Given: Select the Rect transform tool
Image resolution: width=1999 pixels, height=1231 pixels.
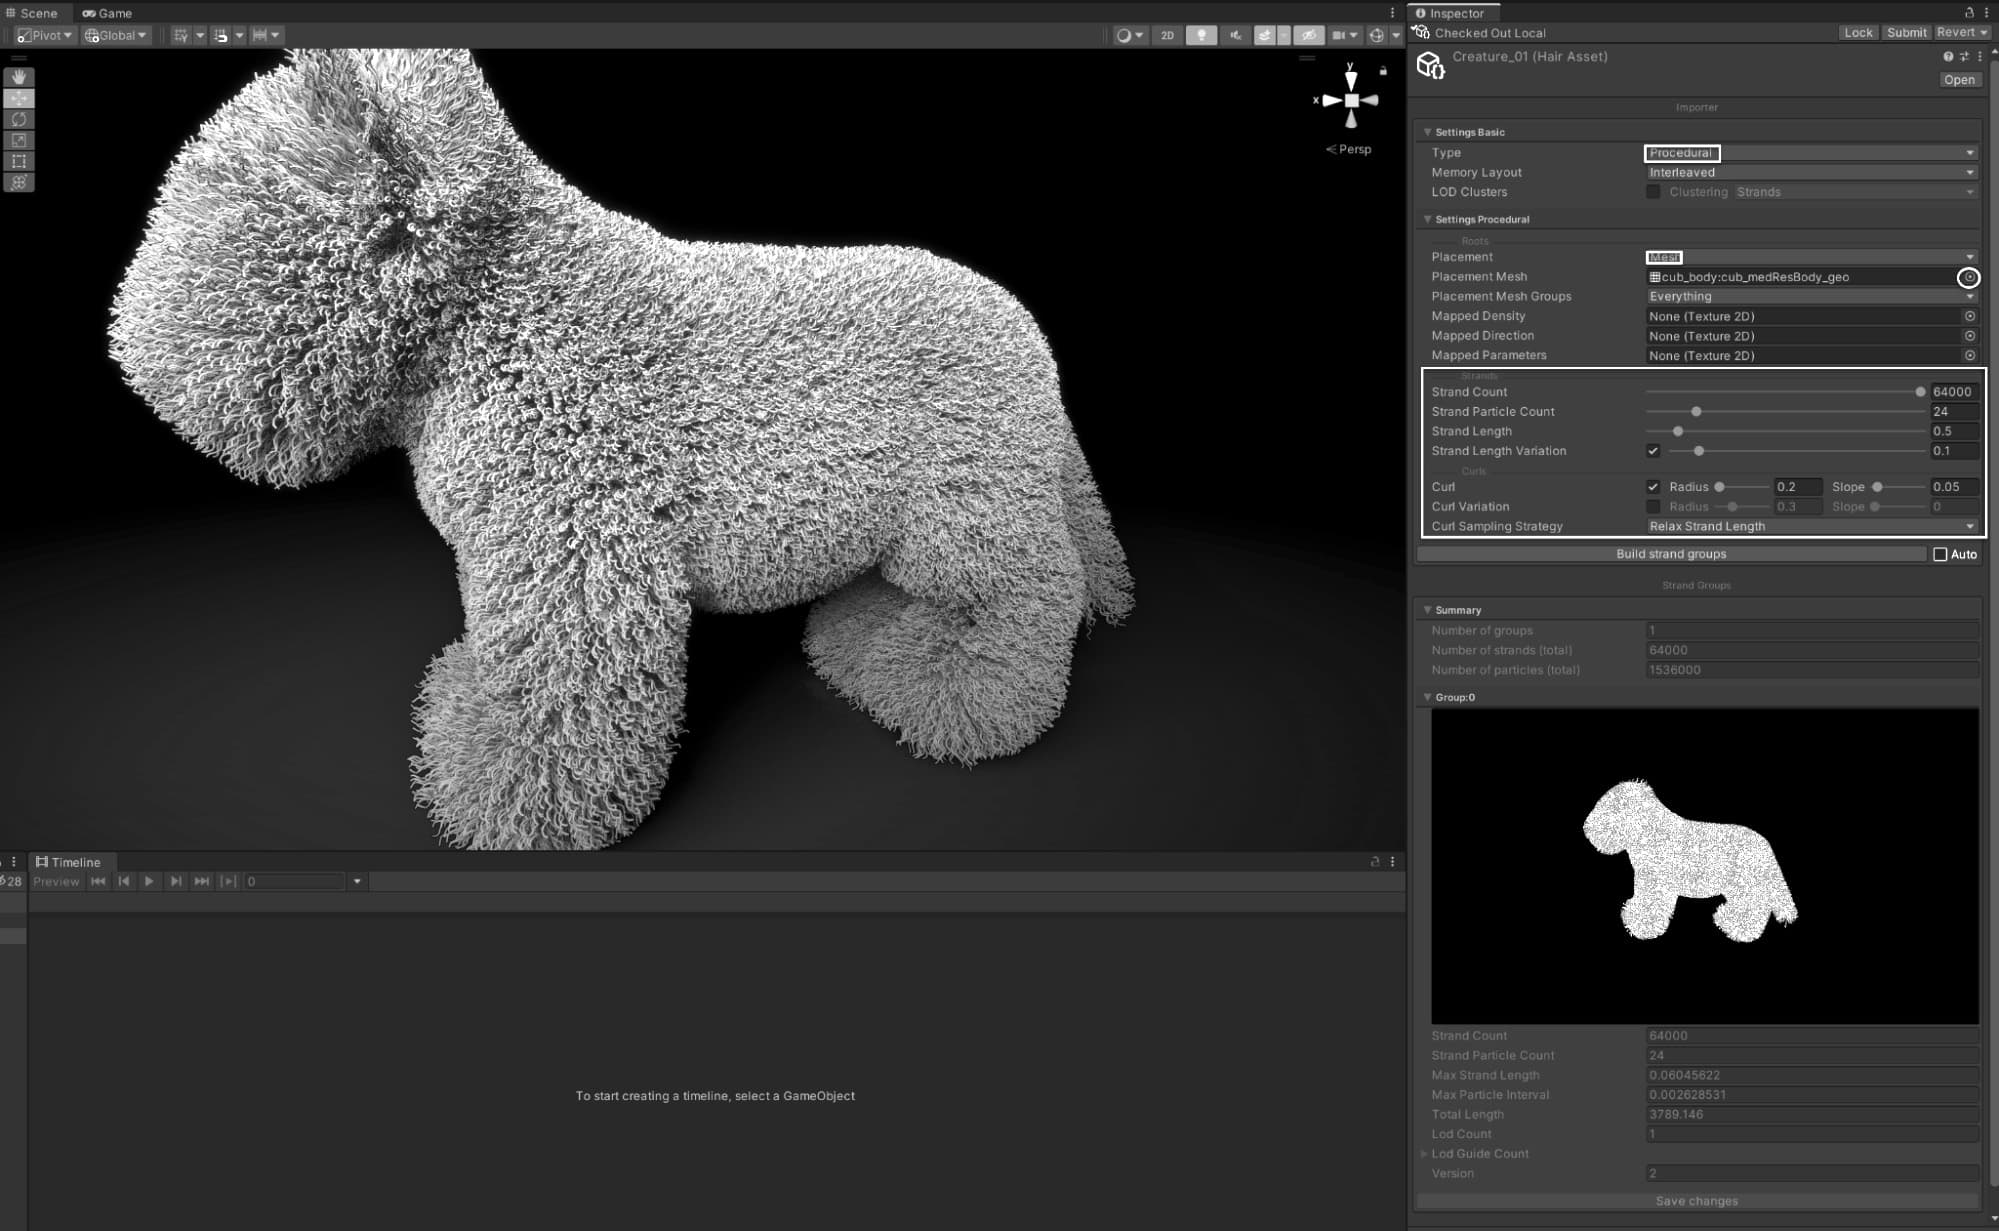Looking at the screenshot, I should [x=19, y=162].
